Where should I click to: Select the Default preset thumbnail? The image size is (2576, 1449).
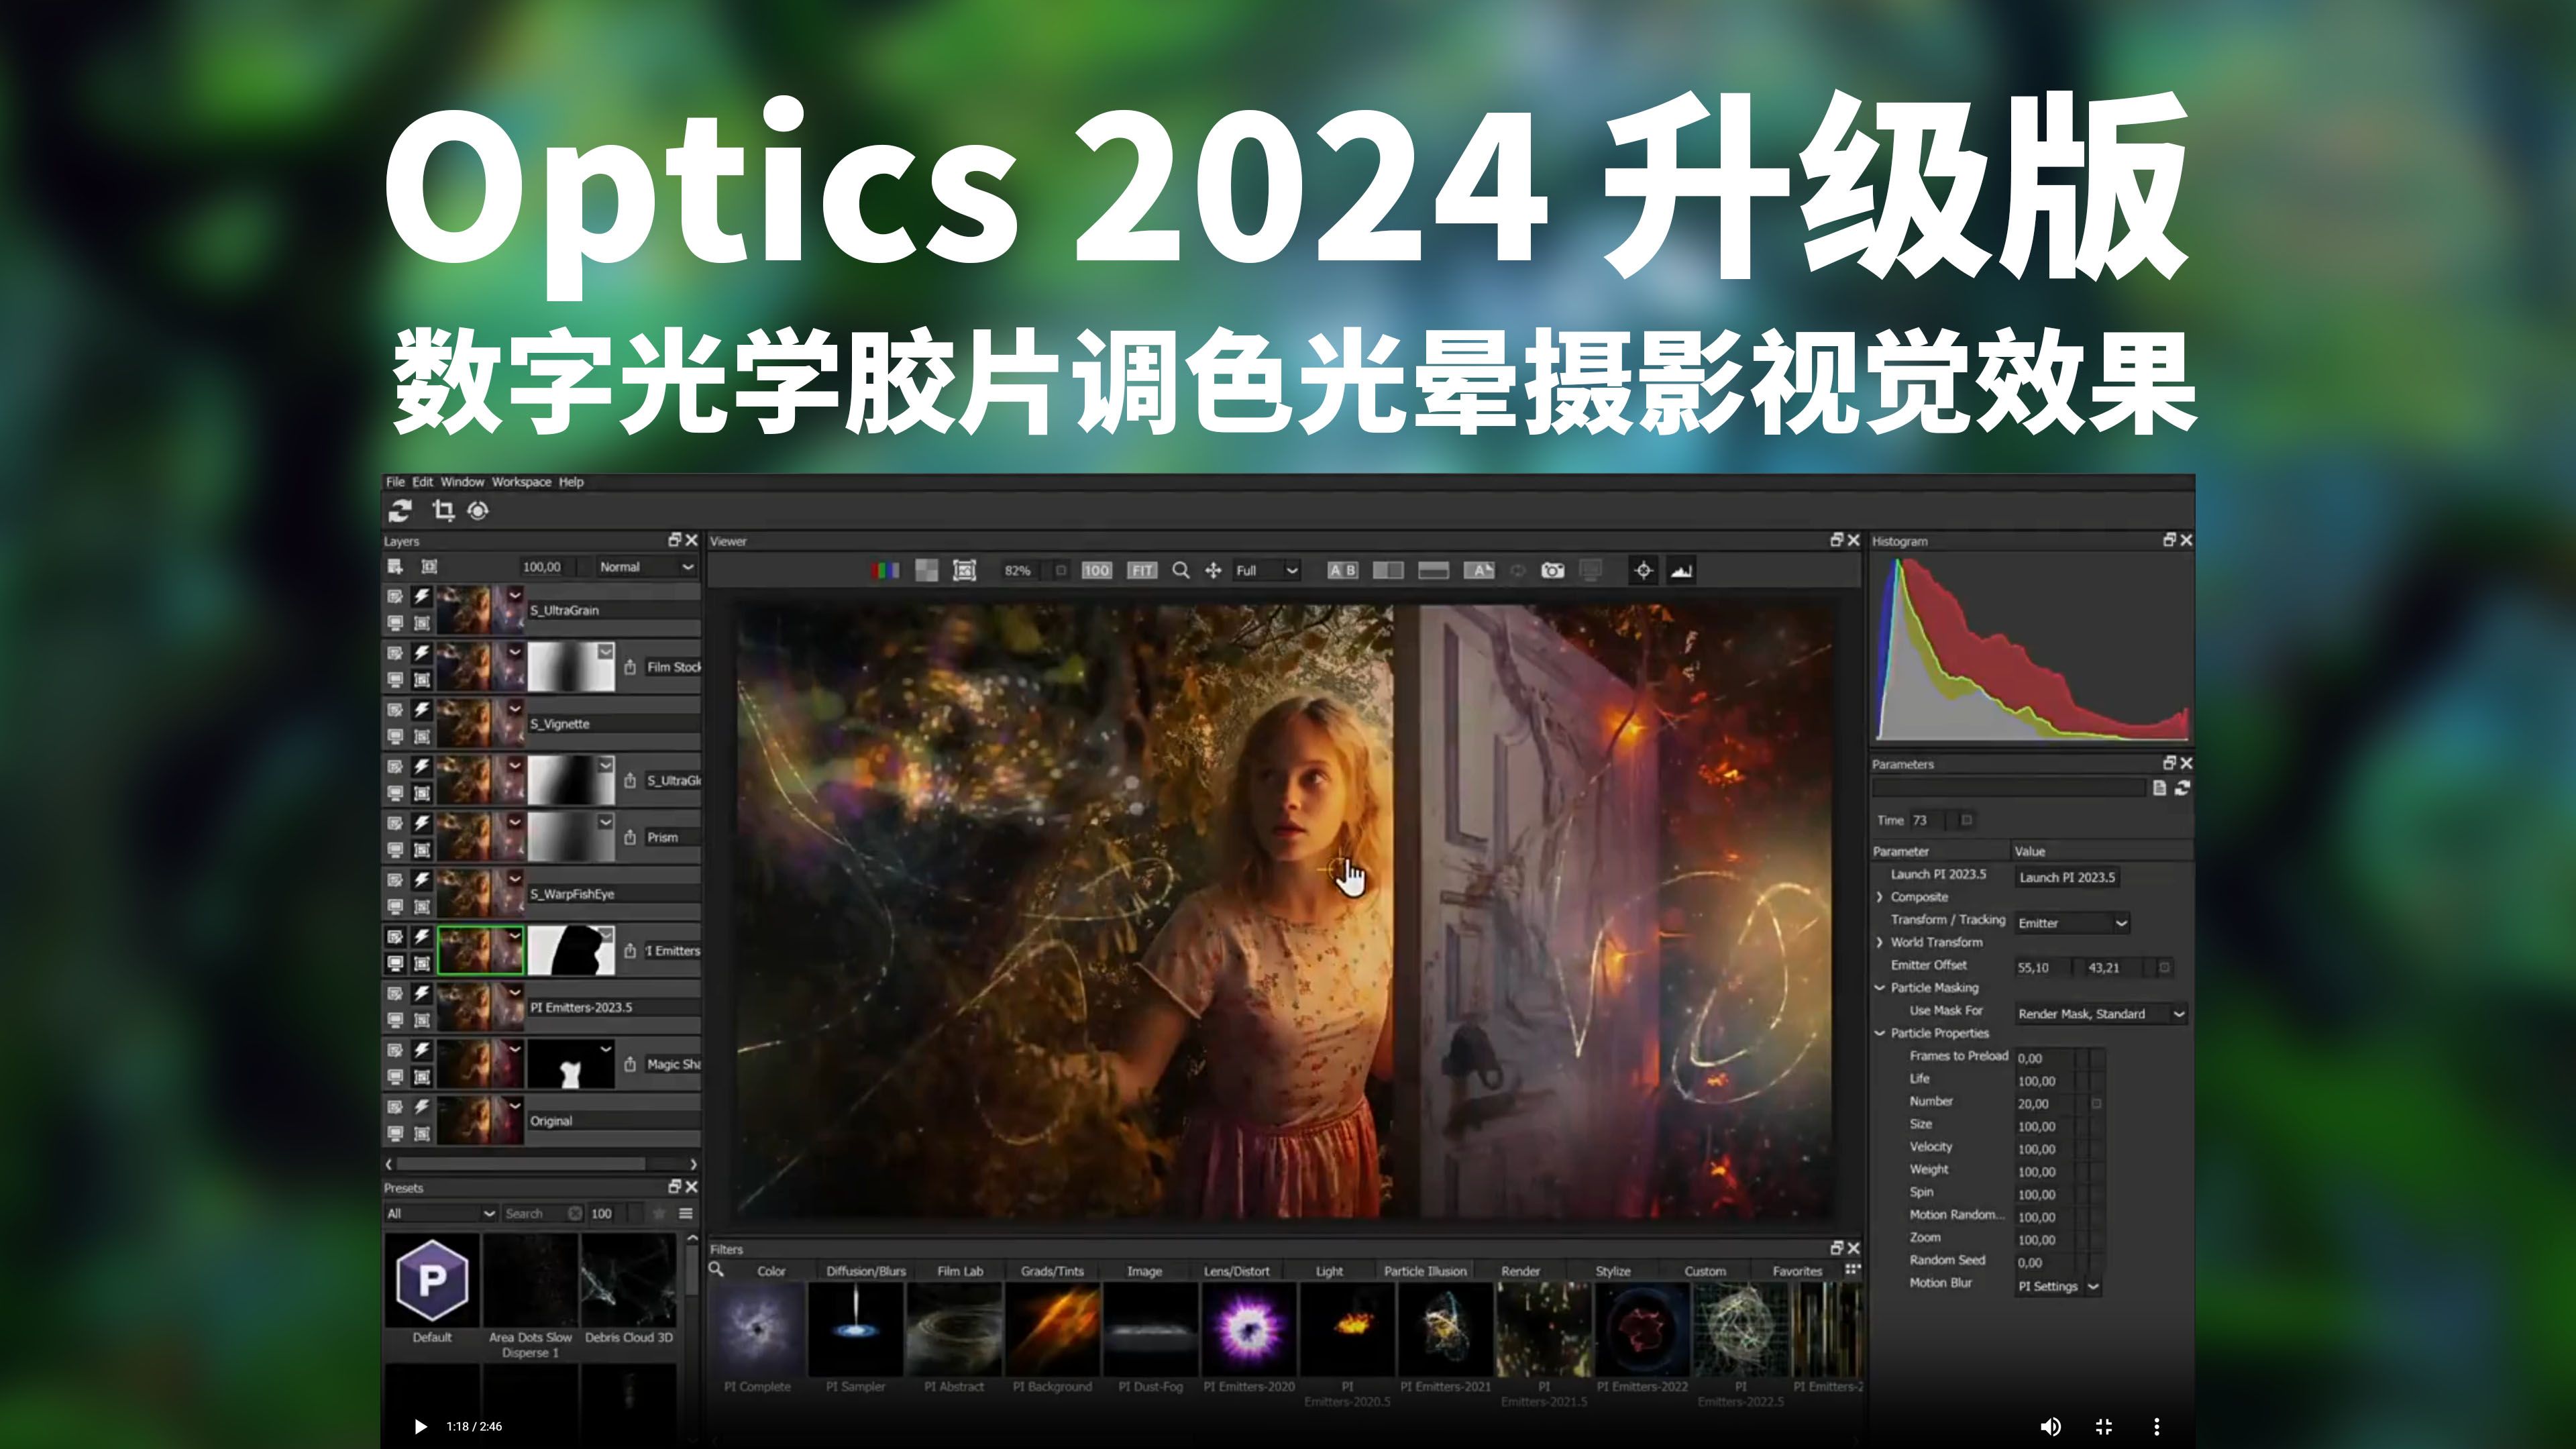pyautogui.click(x=432, y=1280)
